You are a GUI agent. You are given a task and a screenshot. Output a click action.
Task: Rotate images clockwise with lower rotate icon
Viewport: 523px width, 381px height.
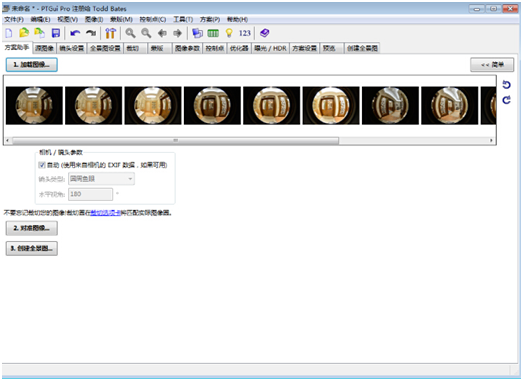click(x=506, y=100)
